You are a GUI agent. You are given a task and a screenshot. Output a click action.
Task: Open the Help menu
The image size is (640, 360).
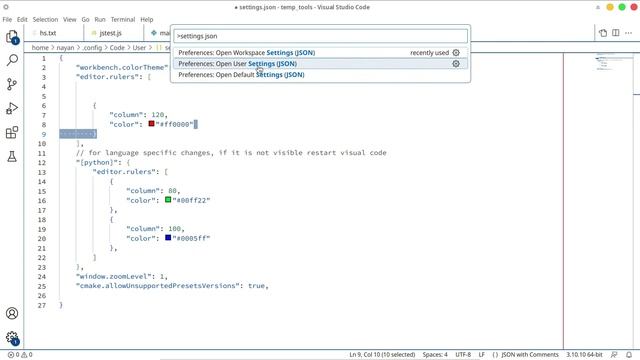coord(147,19)
